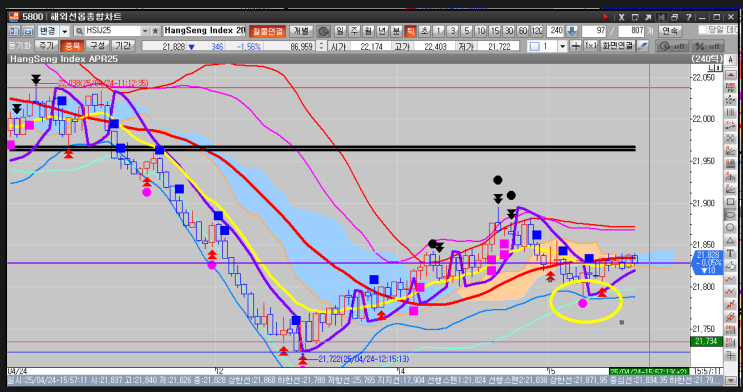Click the stepper beside 86,959 volume
The width and height of the screenshot is (743, 392).
(322, 46)
